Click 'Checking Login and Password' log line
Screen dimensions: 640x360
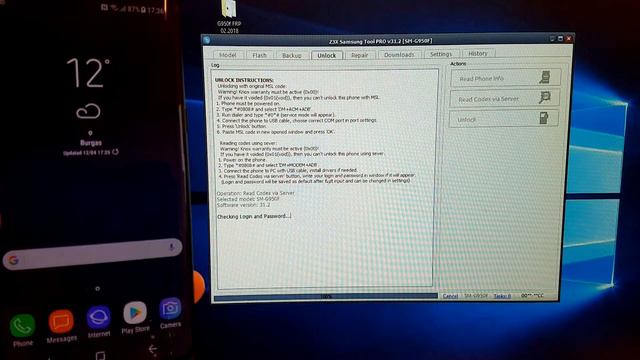(254, 216)
